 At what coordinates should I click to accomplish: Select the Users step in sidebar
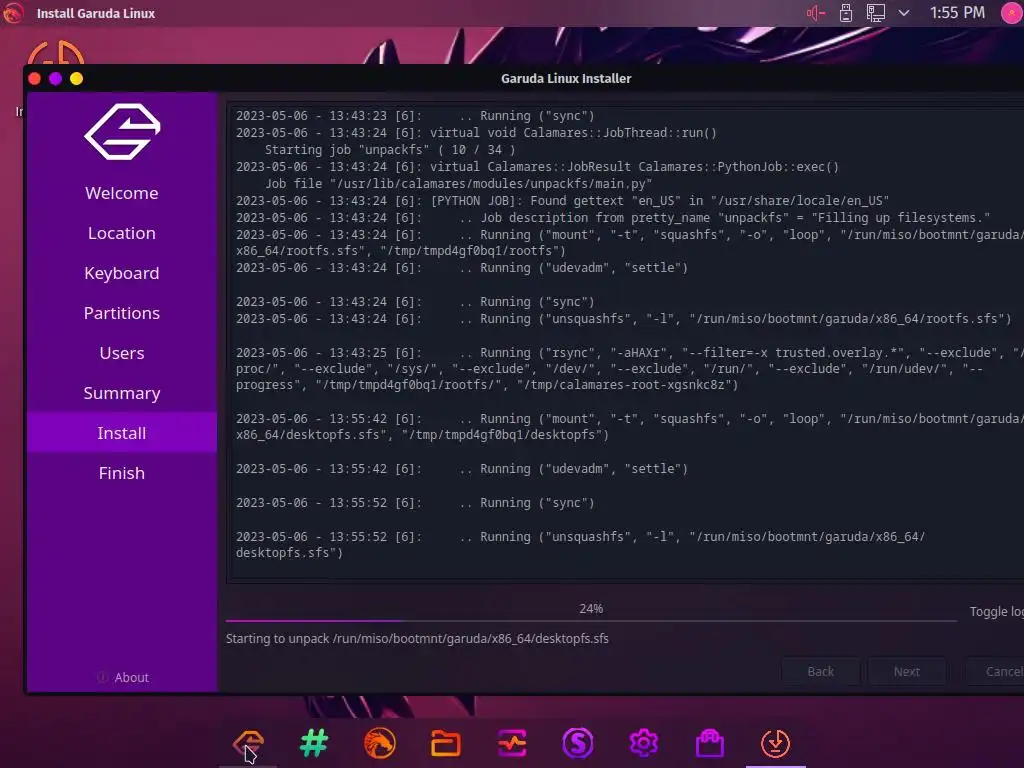click(x=121, y=353)
